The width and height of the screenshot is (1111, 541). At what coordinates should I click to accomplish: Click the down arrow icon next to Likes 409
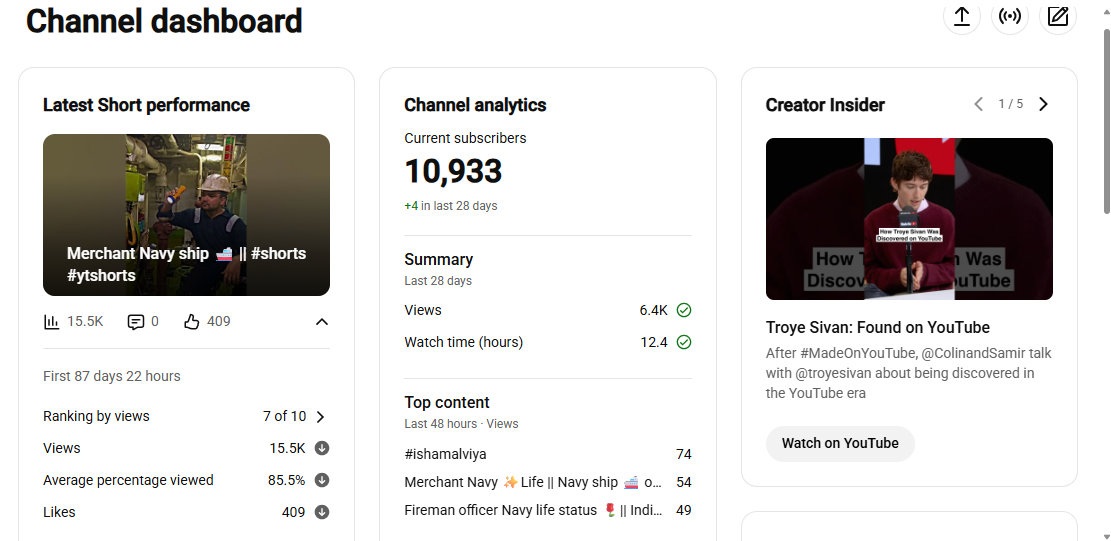tap(322, 512)
